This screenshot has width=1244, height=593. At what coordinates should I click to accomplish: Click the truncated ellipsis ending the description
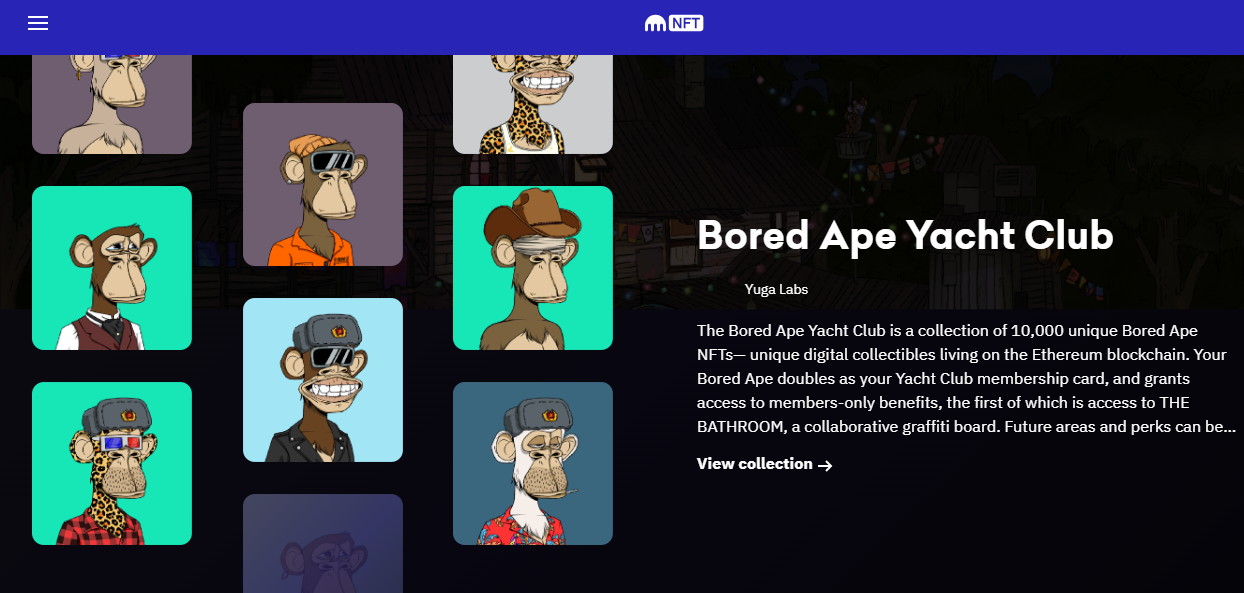coord(1231,428)
